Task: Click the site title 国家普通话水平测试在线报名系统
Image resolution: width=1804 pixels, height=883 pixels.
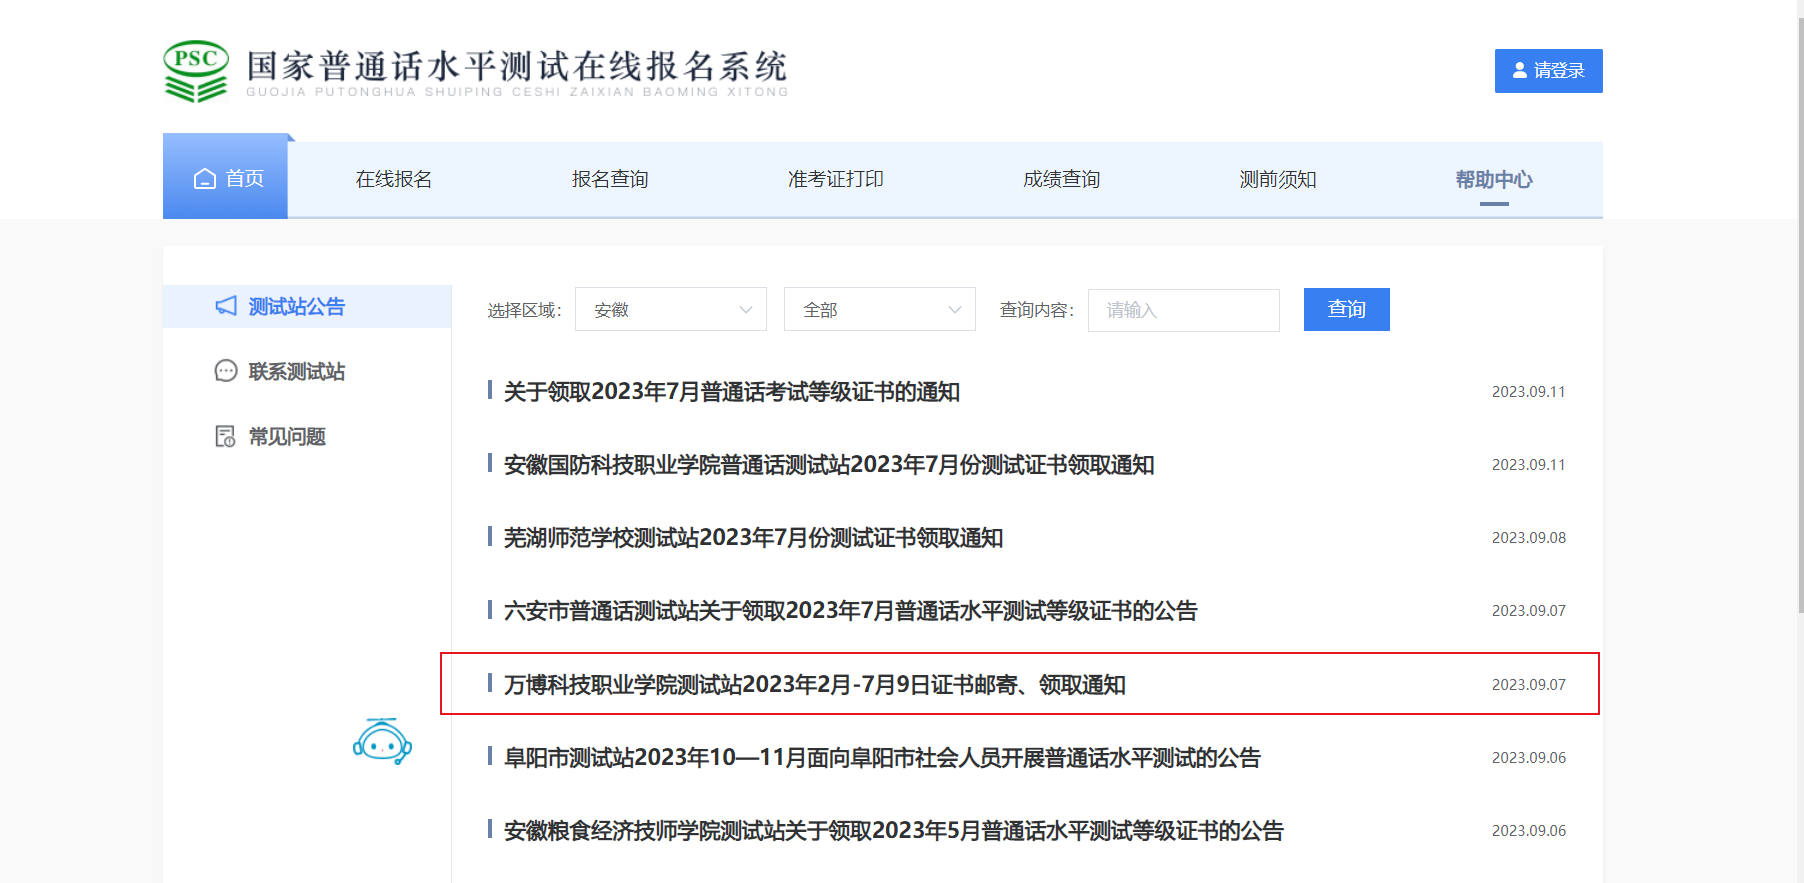Action: pos(517,66)
